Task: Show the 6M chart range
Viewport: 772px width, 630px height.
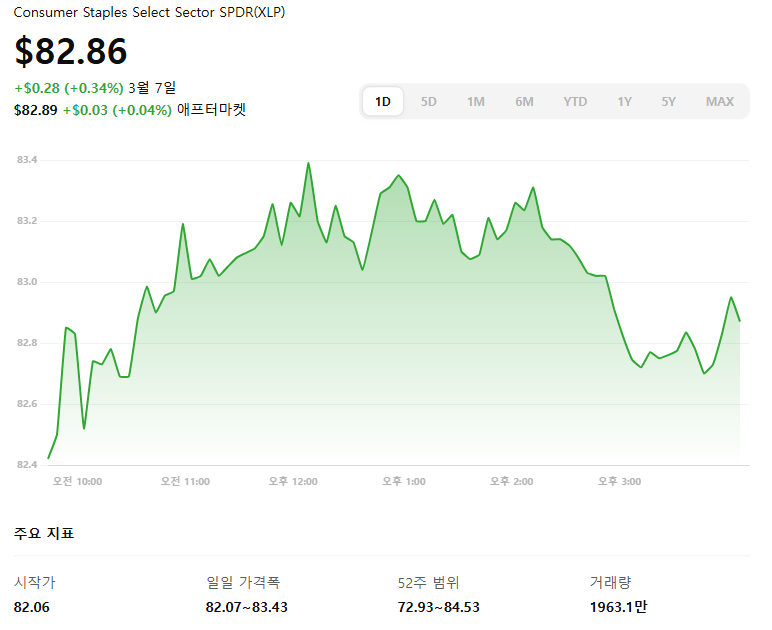Action: pyautogui.click(x=524, y=101)
